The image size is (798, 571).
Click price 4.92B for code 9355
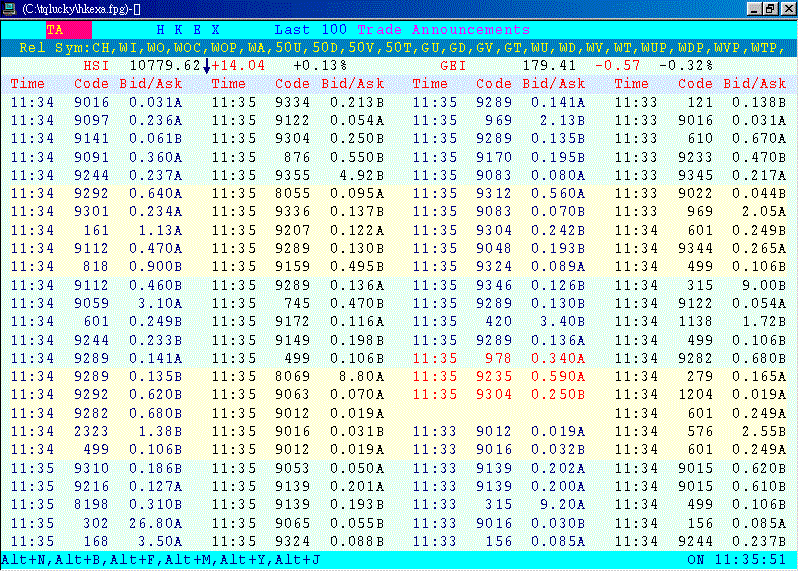point(362,176)
